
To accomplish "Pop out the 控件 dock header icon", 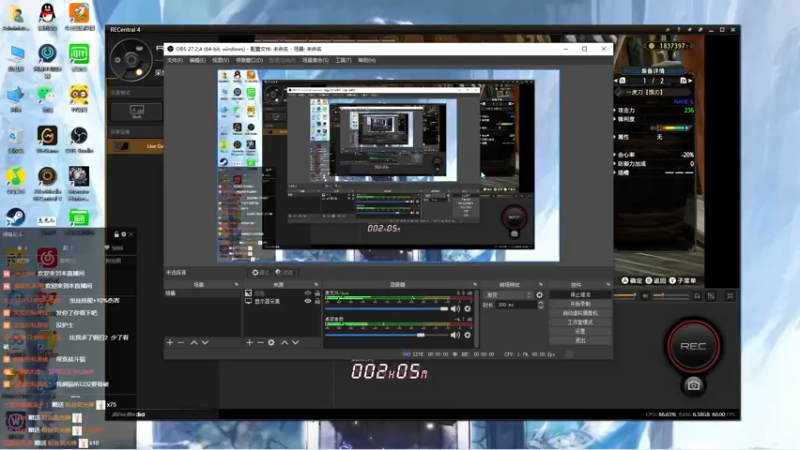I will point(608,284).
